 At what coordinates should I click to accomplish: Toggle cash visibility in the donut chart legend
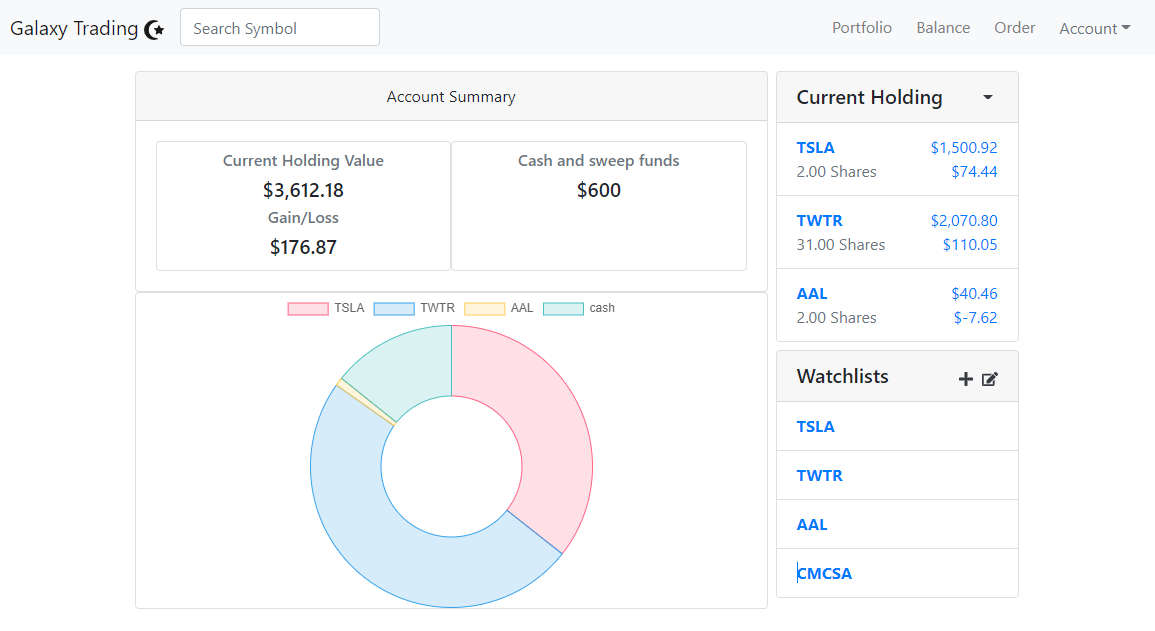pyautogui.click(x=604, y=308)
